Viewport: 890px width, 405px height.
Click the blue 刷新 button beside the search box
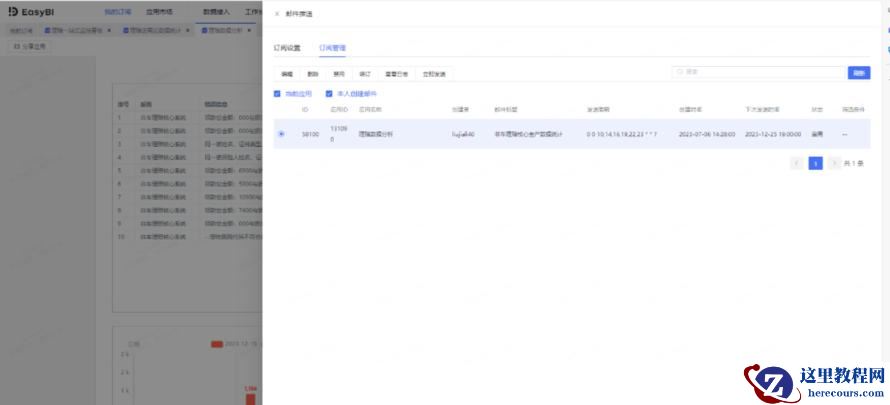pyautogui.click(x=858, y=73)
